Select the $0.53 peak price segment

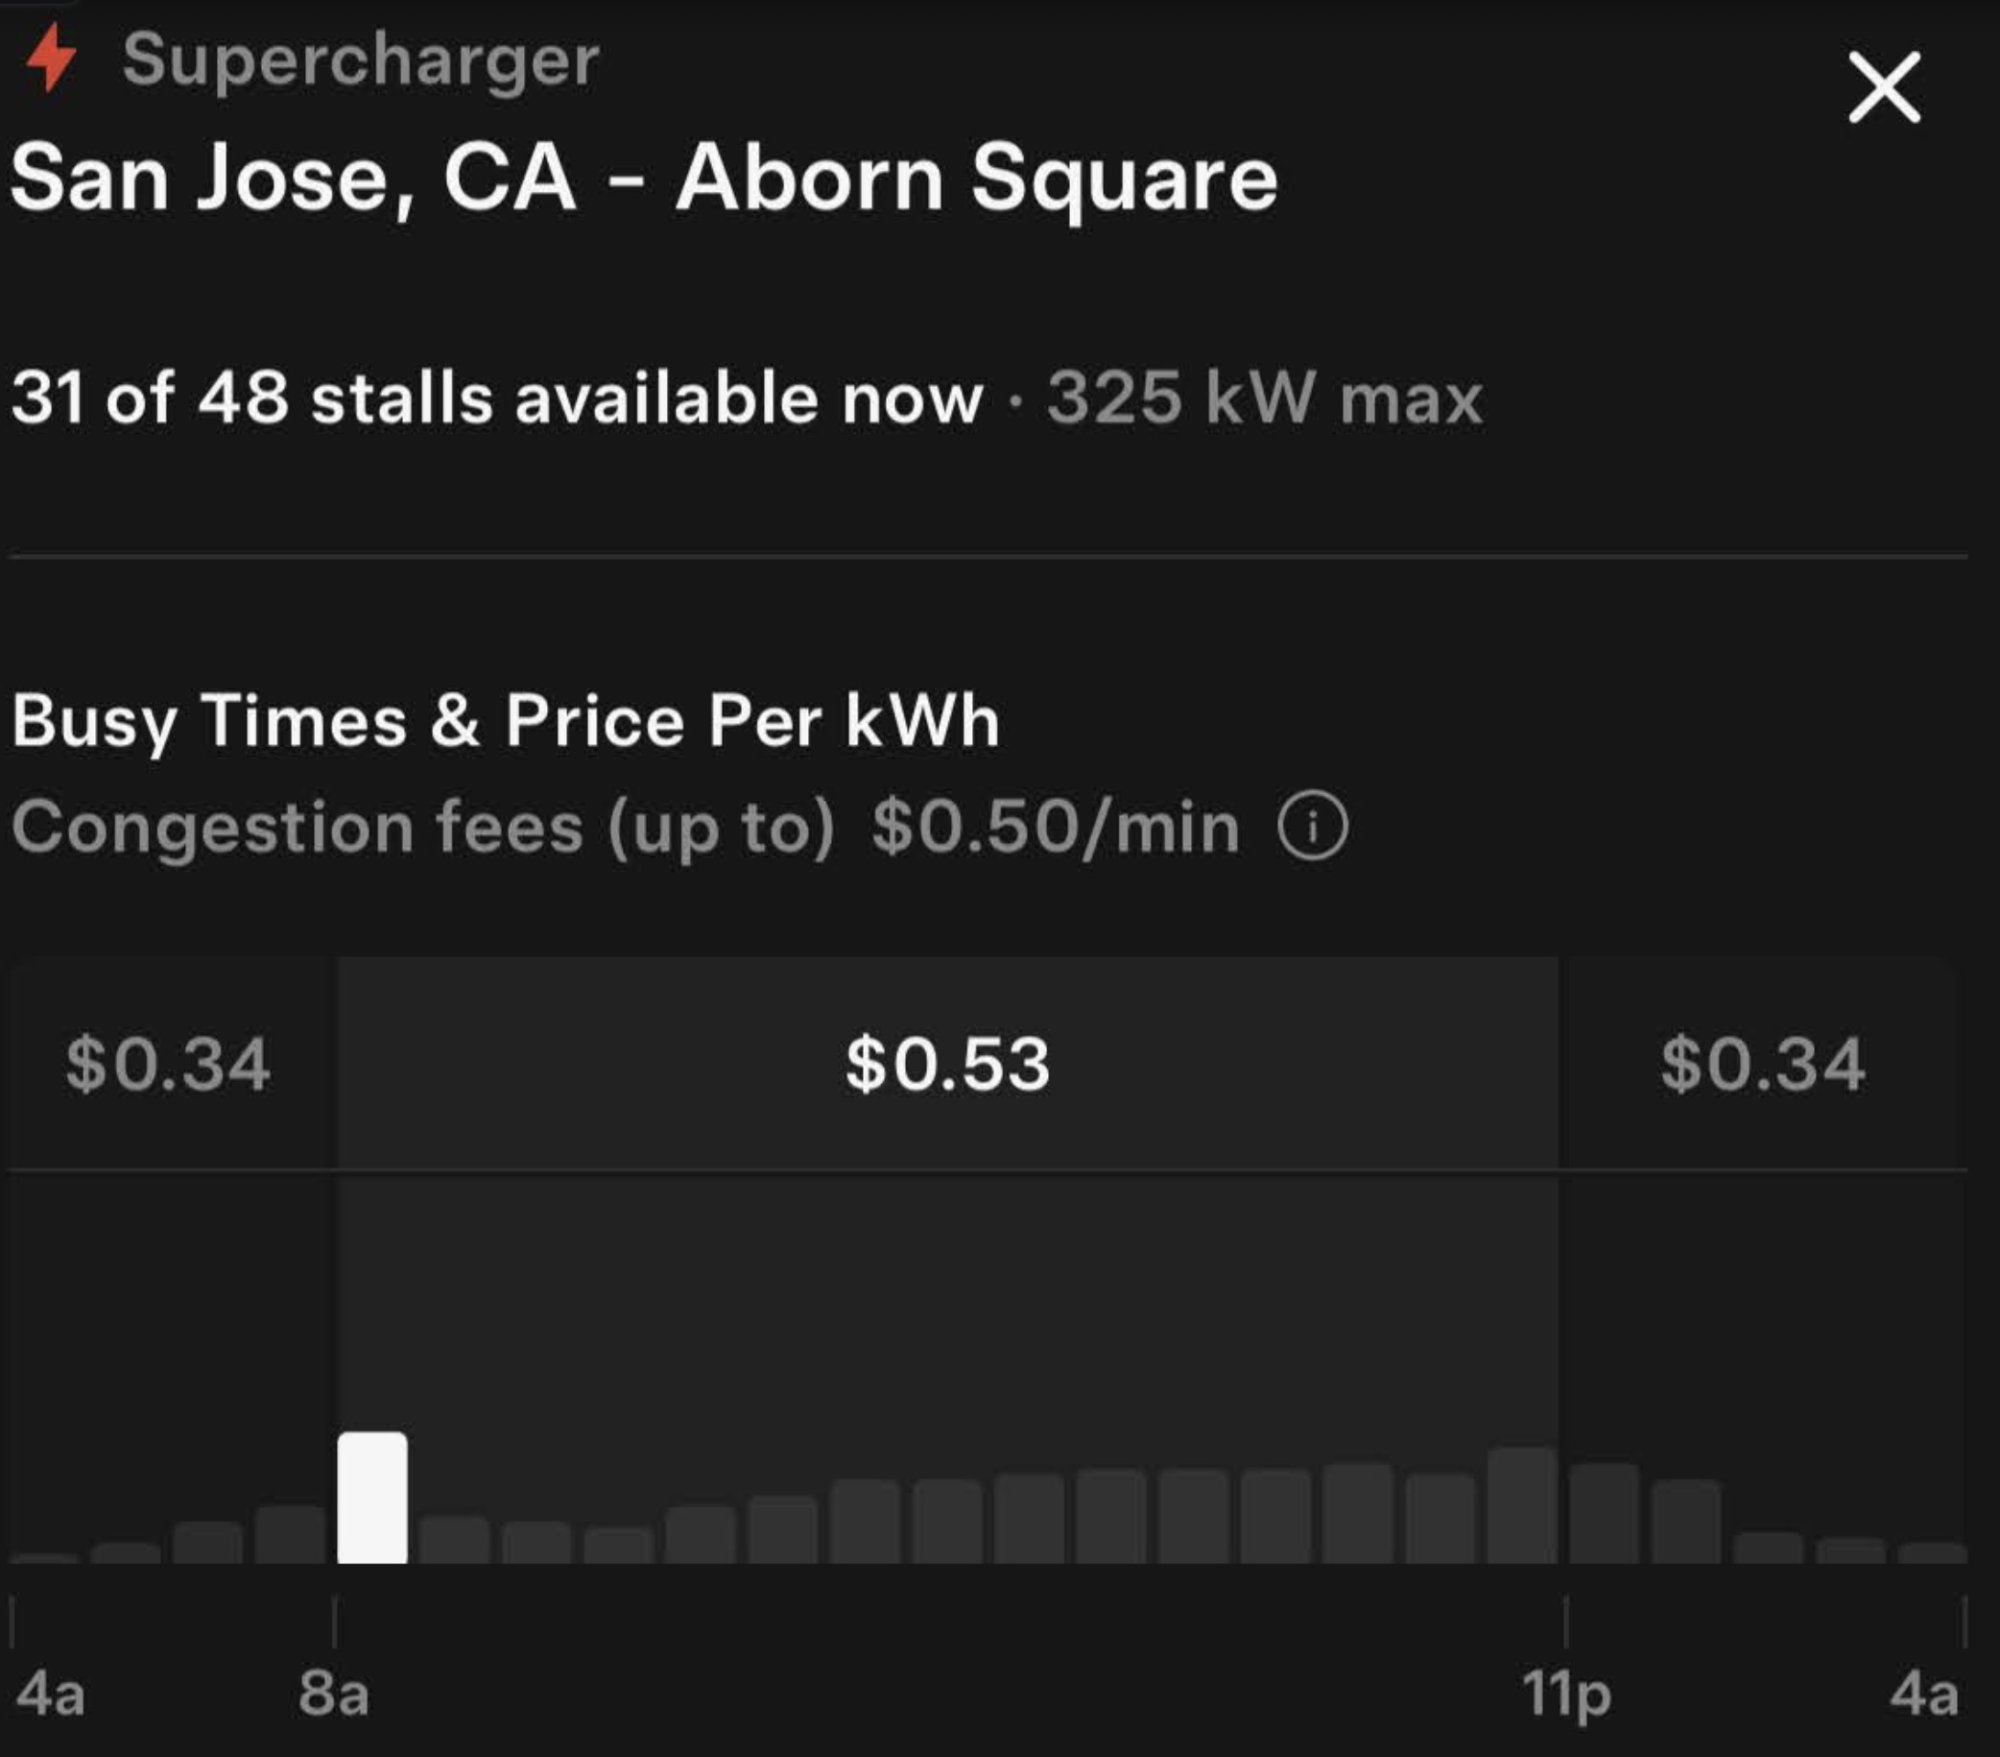[947, 1063]
